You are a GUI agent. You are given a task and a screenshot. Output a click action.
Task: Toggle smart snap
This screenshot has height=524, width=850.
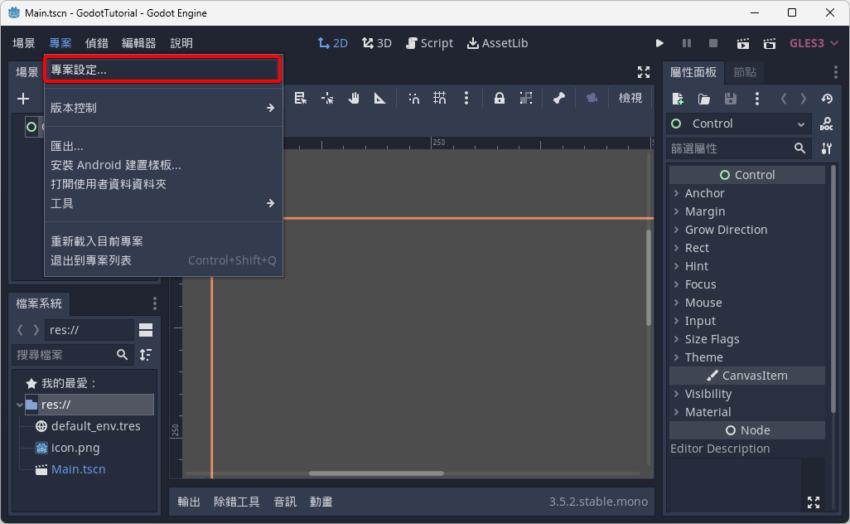click(x=414, y=98)
